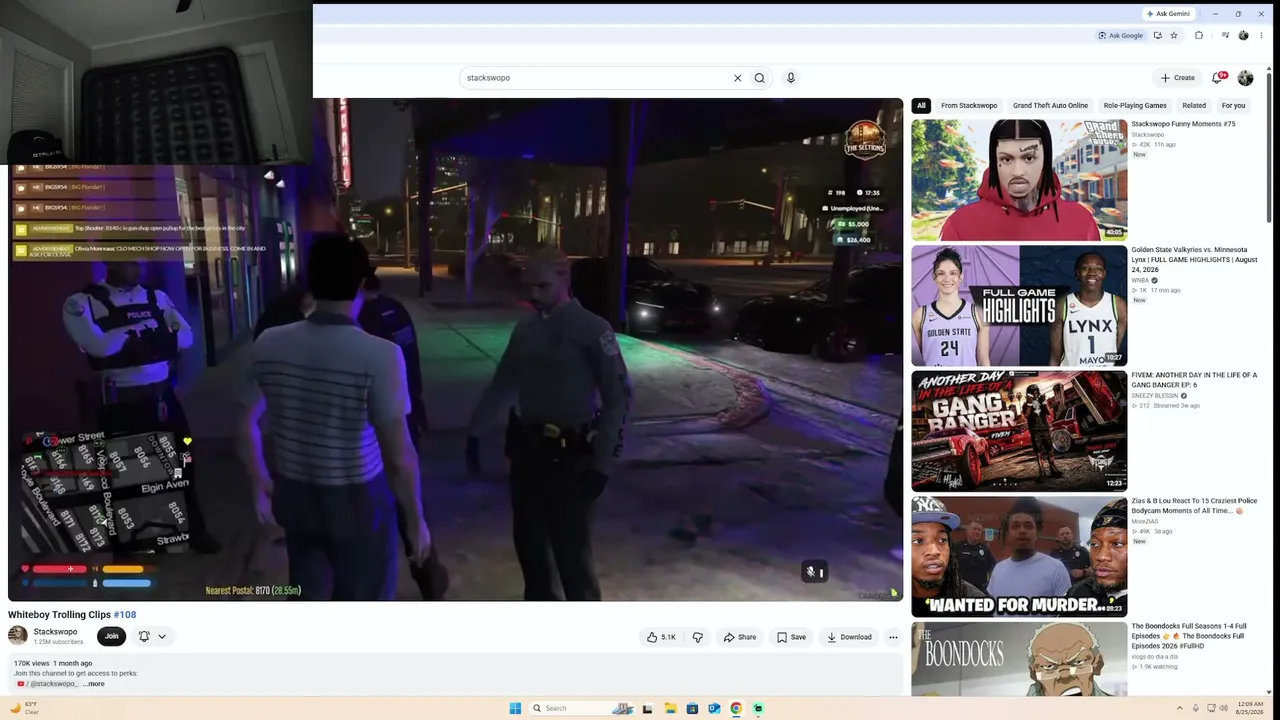The height and width of the screenshot is (720, 1280).
Task: Click the Ask Gemini button
Action: pyautogui.click(x=1168, y=14)
